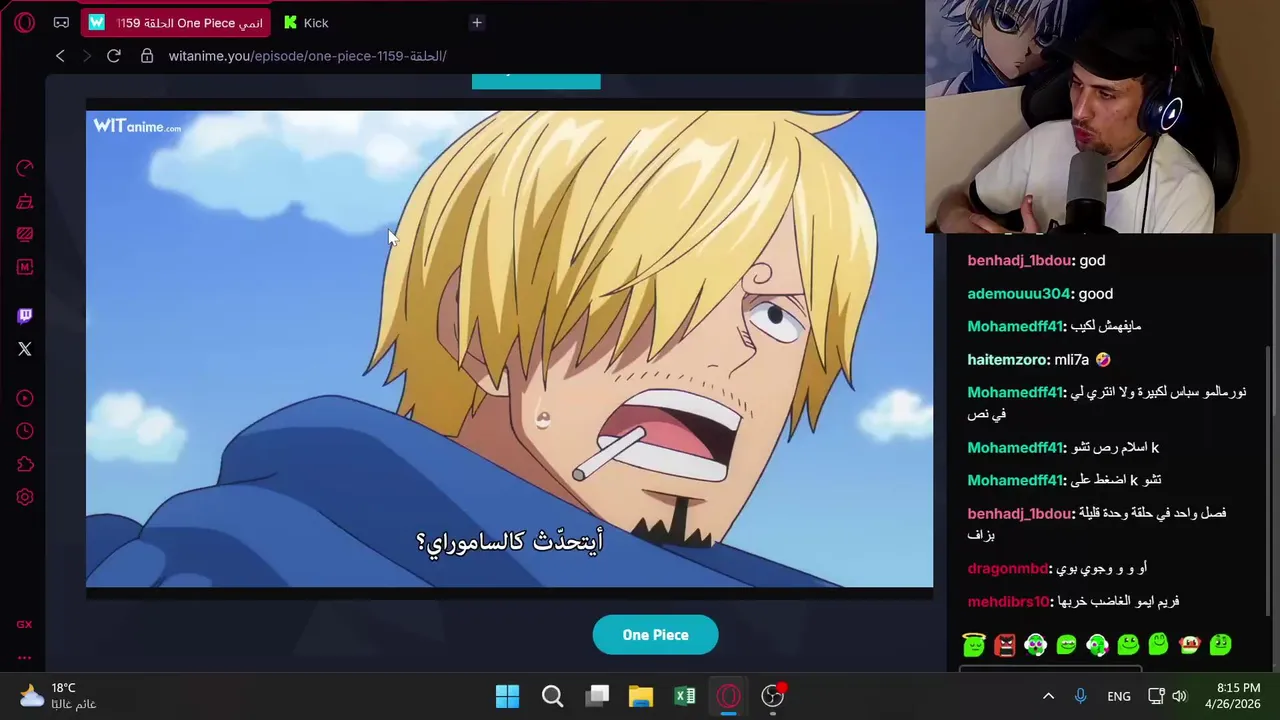Open GX Cleaner sidebar icon
This screenshot has height=720, width=1280.
[x=25, y=201]
